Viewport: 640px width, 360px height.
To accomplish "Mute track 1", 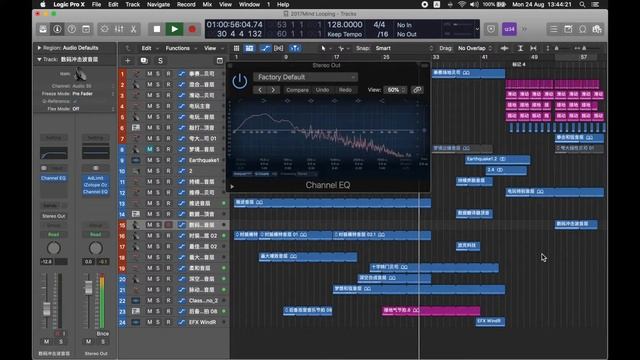I will click(x=149, y=73).
